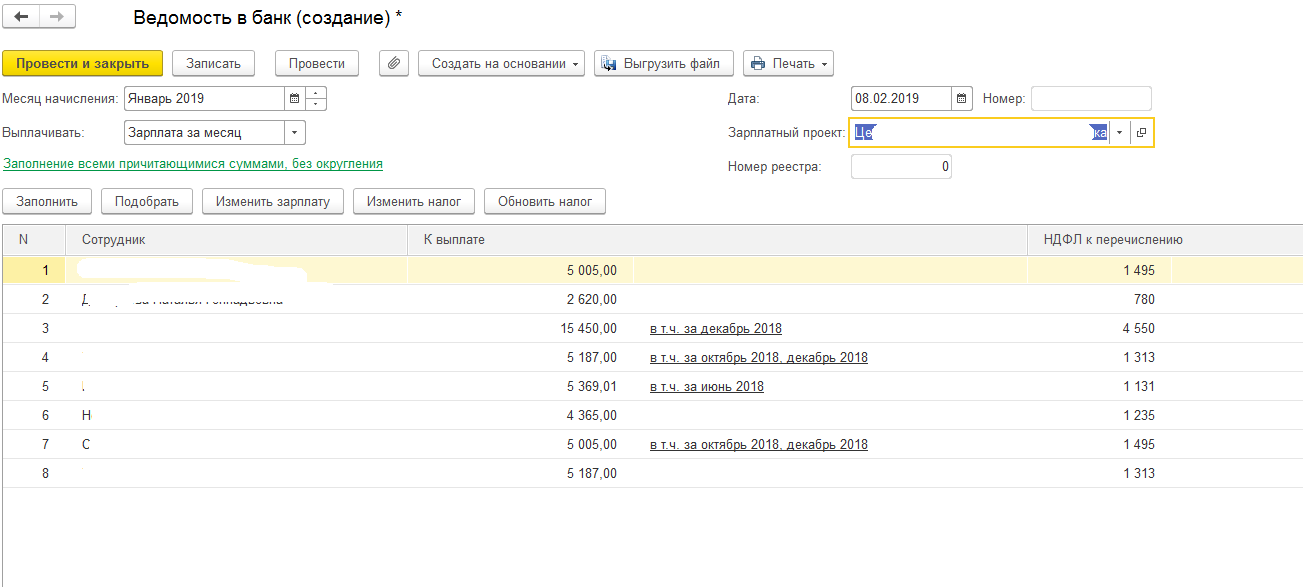Open calendar for Месяц начисления
Image resolution: width=1303 pixels, height=587 pixels.
pyautogui.click(x=294, y=99)
